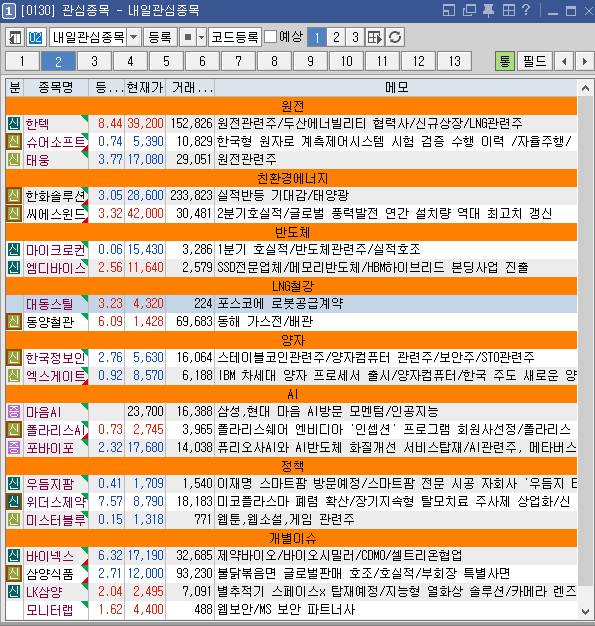
Task: Select the 모니터랩 stock name
Action: [x=50, y=610]
